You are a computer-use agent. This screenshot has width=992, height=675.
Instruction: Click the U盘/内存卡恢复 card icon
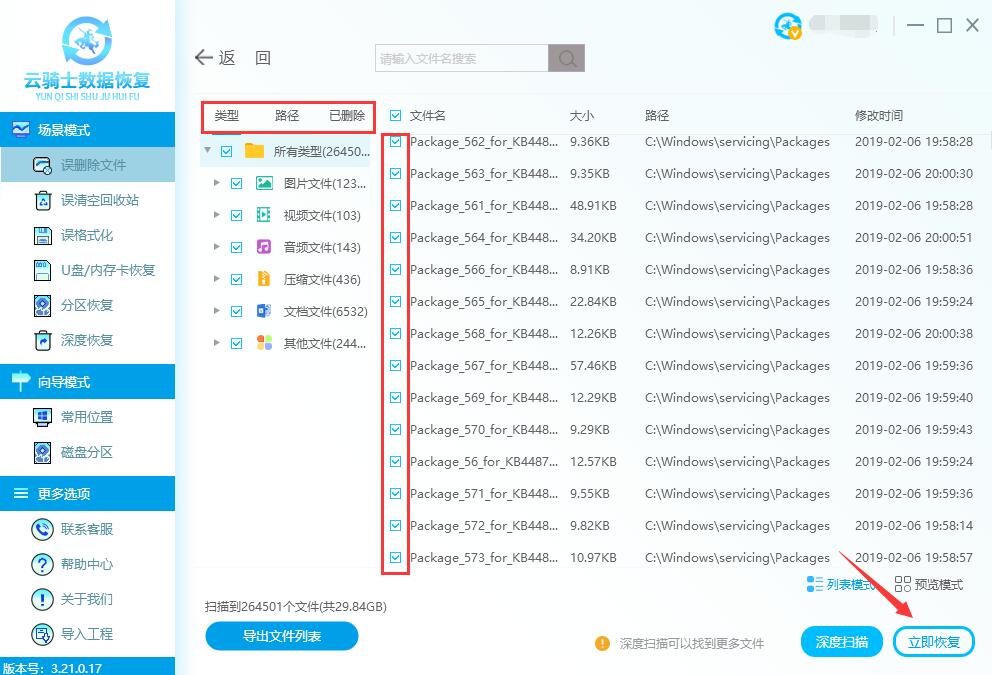[x=42, y=270]
